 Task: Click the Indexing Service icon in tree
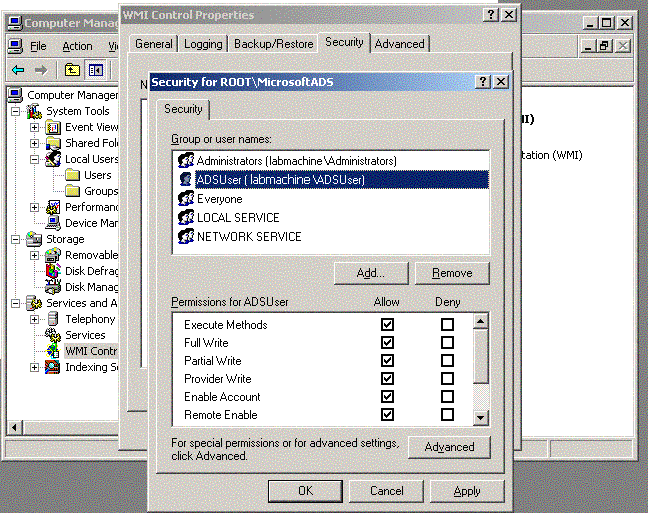pos(53,367)
